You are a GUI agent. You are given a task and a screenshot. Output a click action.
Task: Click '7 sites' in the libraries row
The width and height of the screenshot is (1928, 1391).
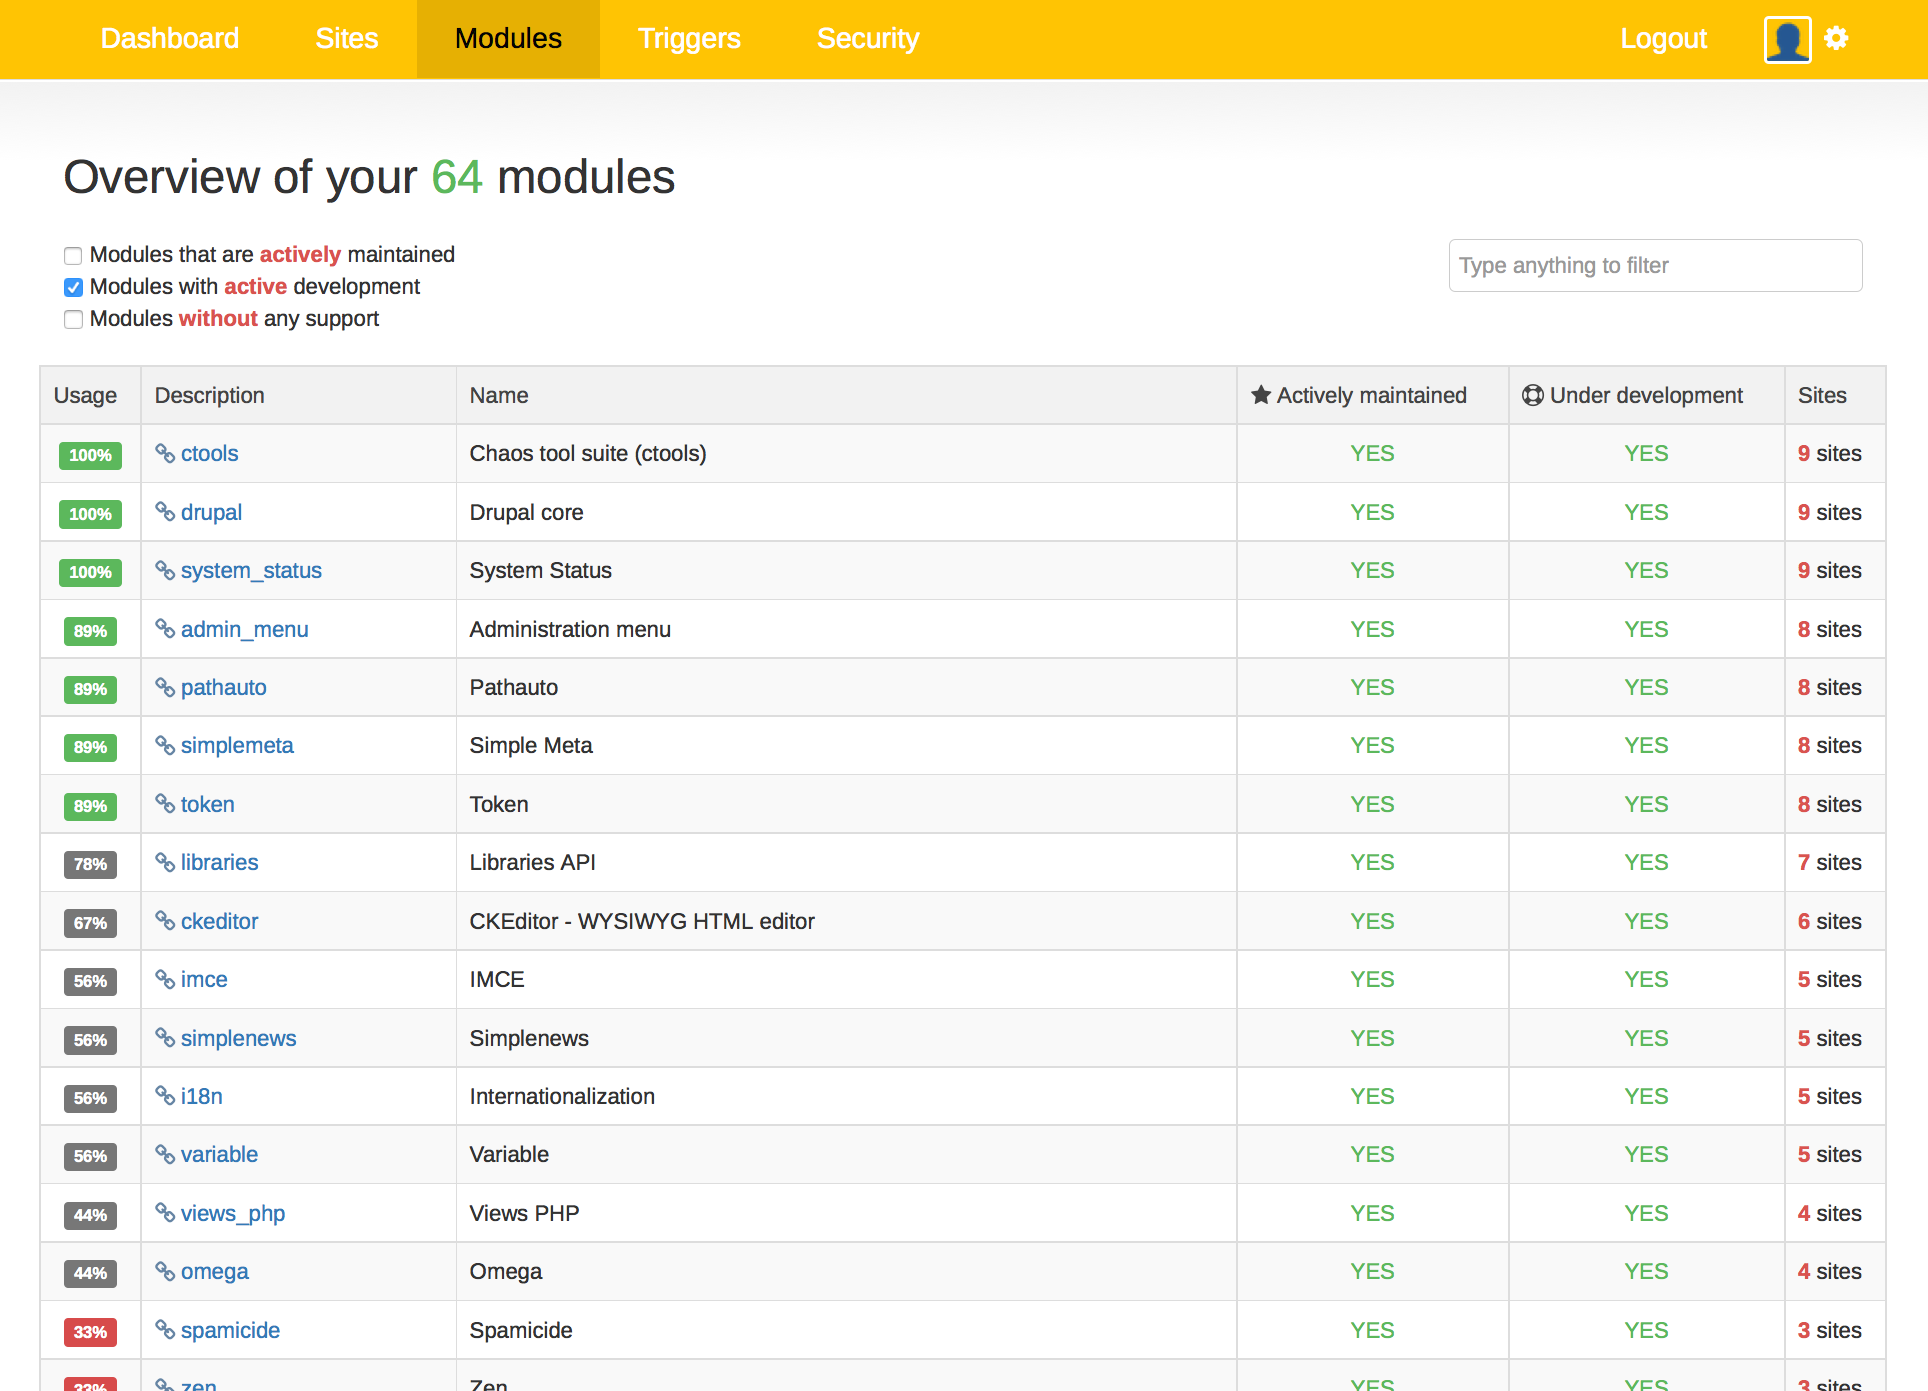click(1829, 862)
